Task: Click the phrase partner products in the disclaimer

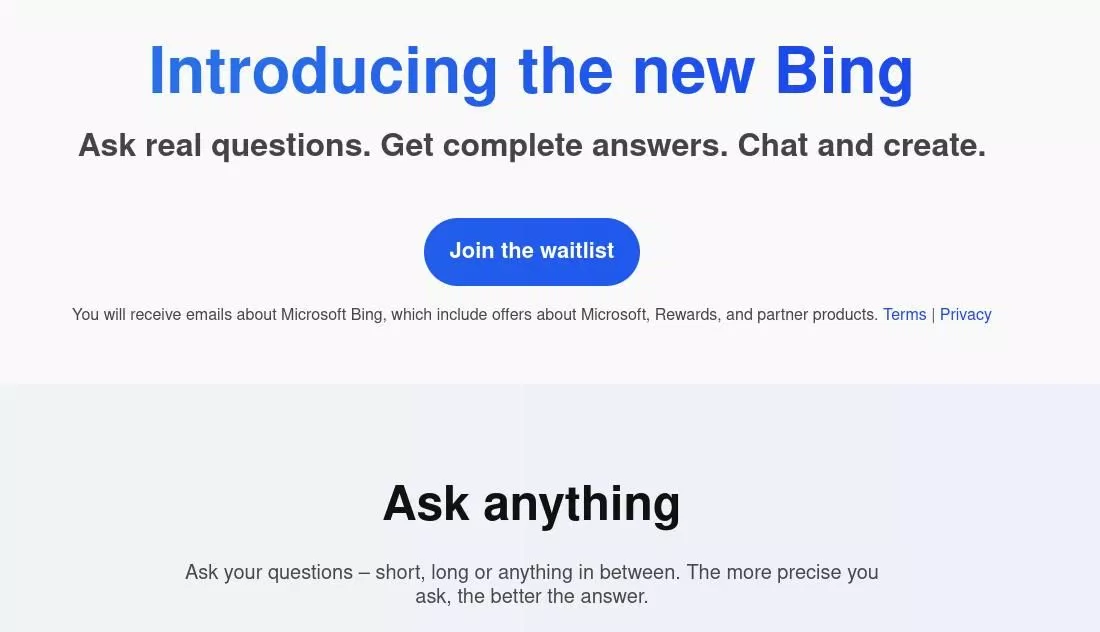Action: (x=819, y=314)
